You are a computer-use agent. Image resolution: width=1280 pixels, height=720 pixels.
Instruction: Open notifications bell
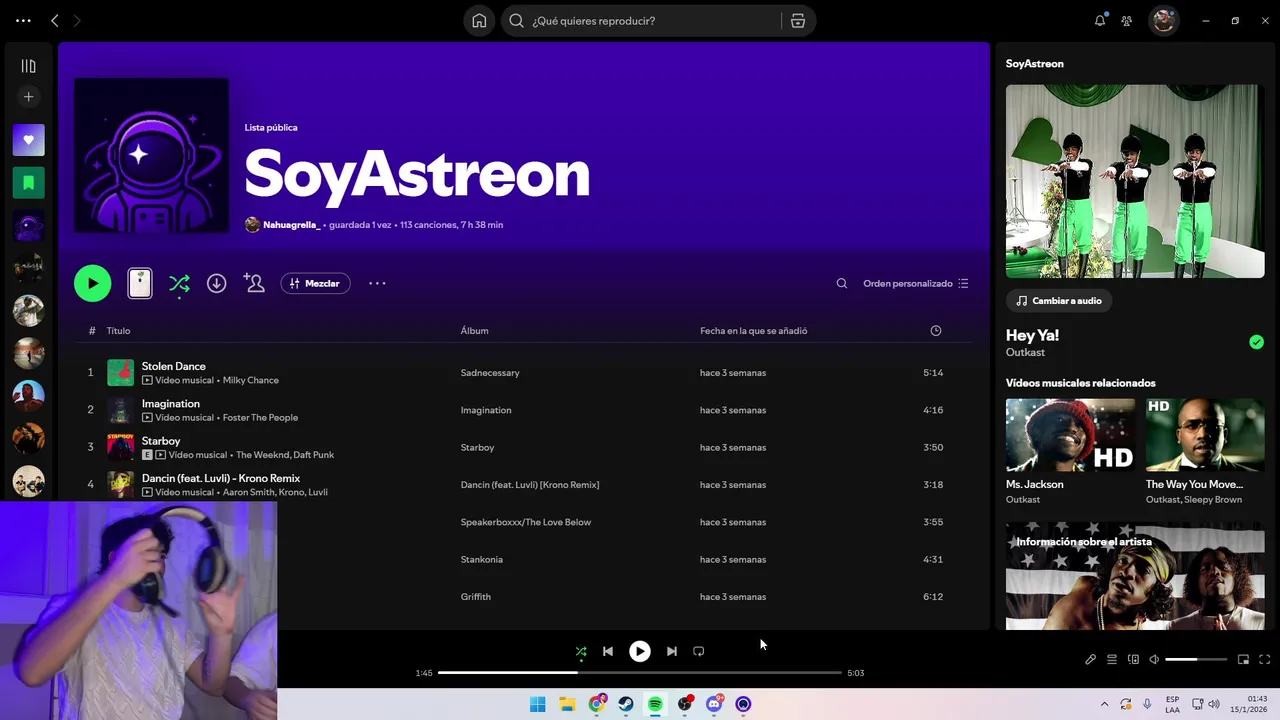[x=1100, y=21]
